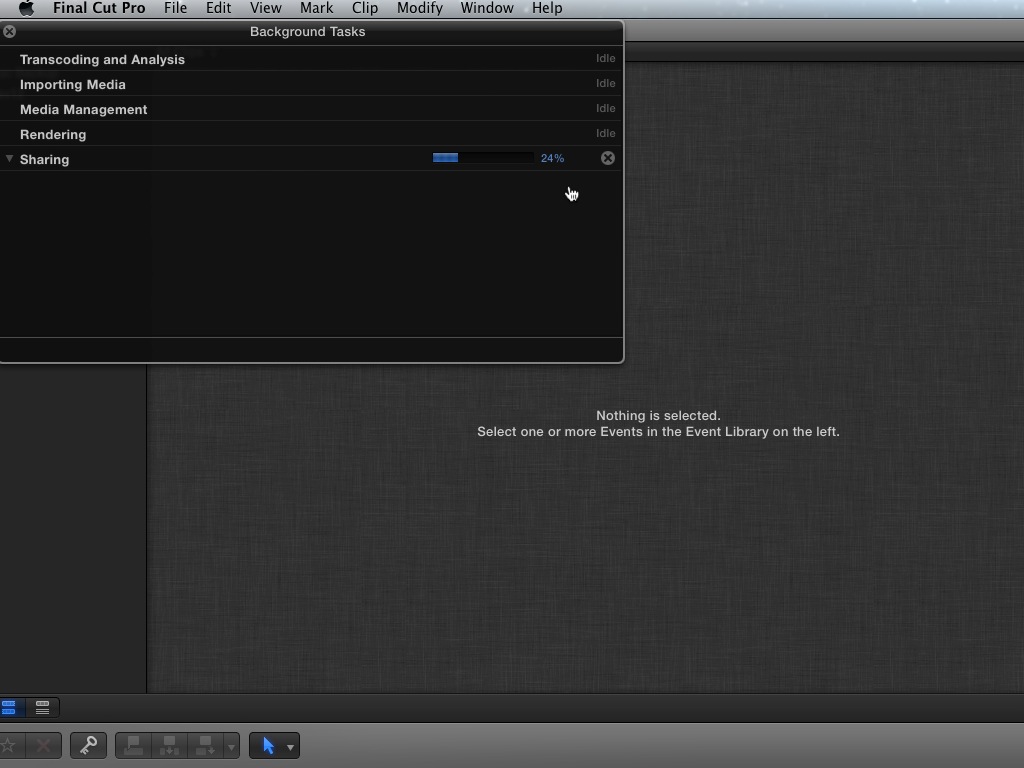1024x768 pixels.
Task: Click the 'Nothing is selected.' message
Action: coord(658,415)
